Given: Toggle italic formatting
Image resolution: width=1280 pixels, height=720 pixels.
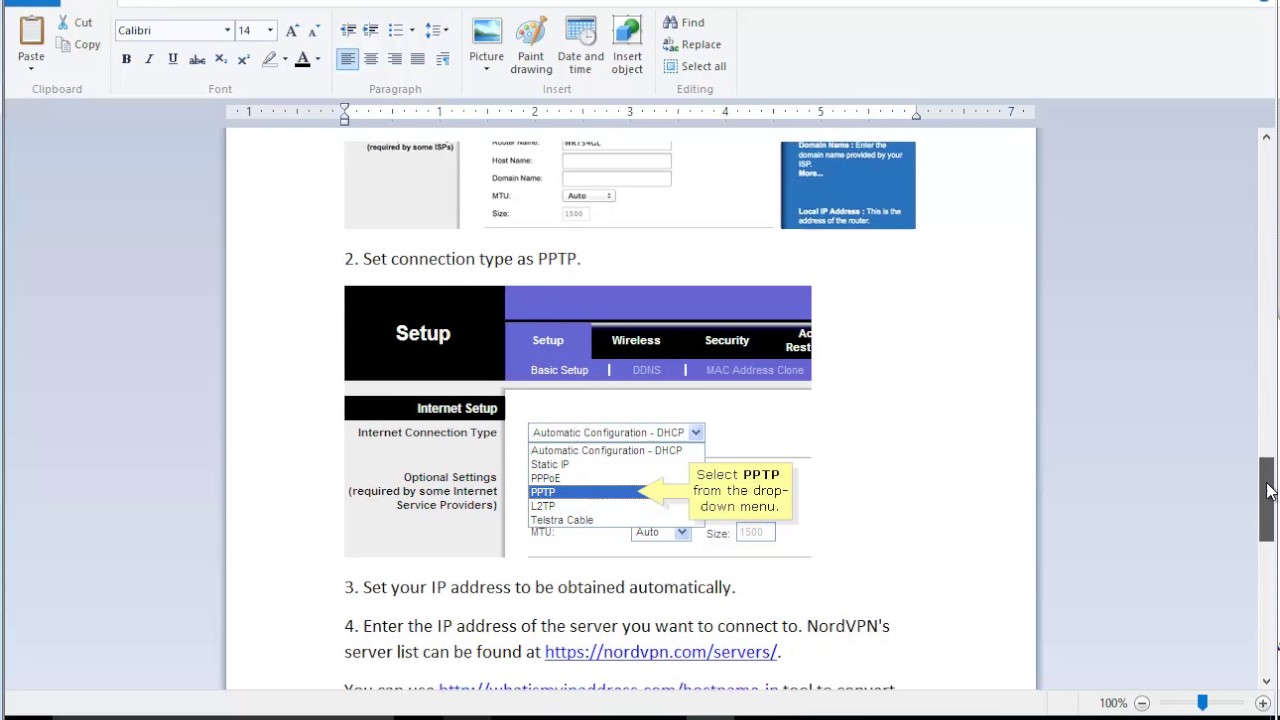Looking at the screenshot, I should pos(149,59).
